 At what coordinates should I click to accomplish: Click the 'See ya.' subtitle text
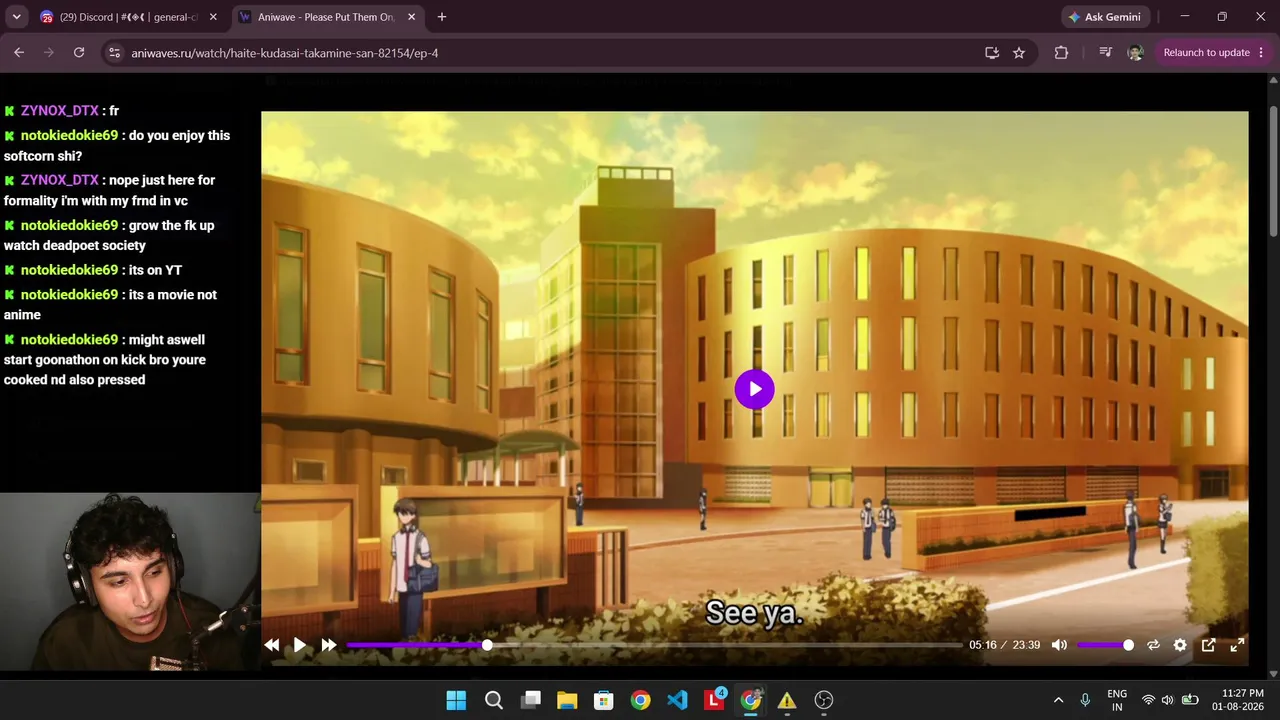point(754,612)
